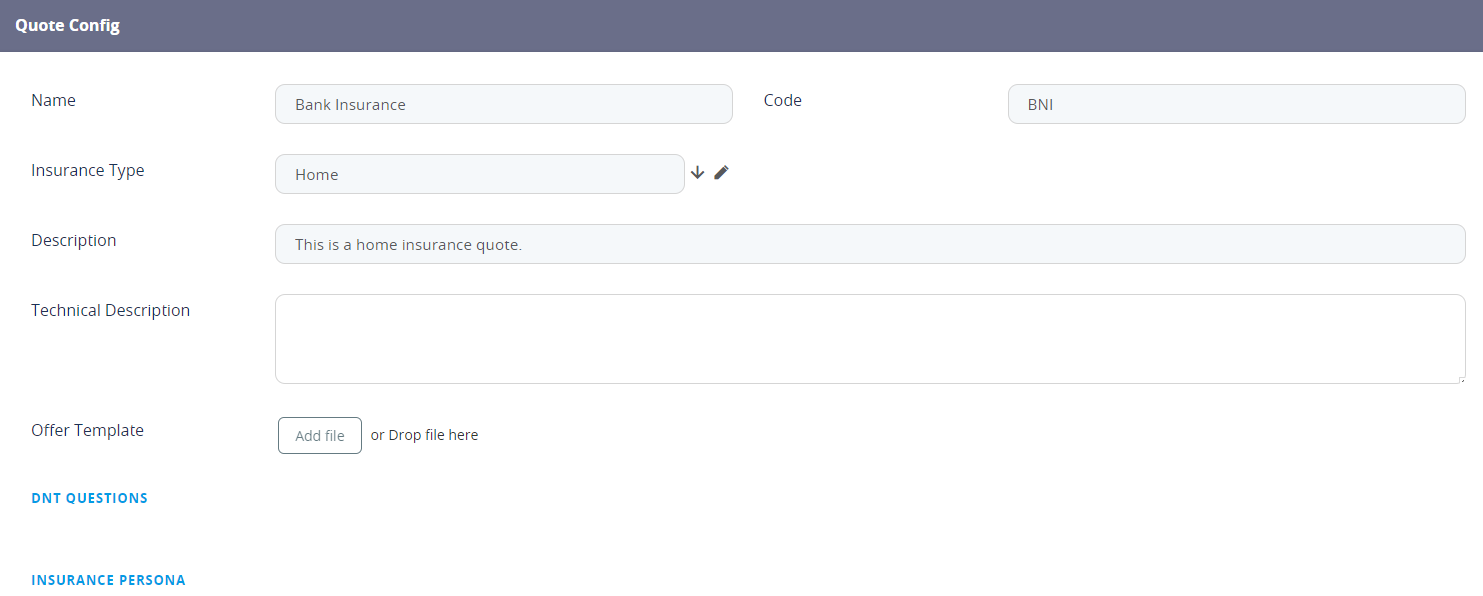
Task: Click inside the Technical Description text area
Action: coord(869,338)
